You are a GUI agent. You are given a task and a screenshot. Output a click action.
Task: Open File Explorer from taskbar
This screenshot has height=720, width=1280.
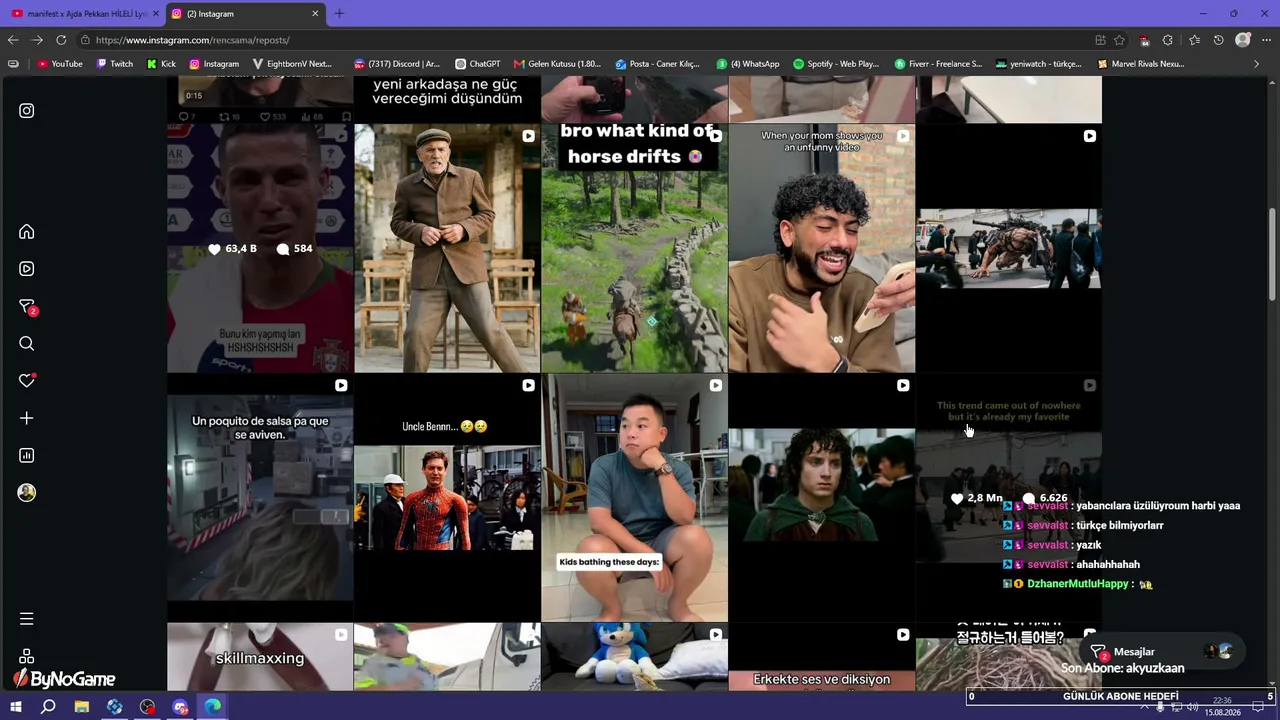point(82,707)
